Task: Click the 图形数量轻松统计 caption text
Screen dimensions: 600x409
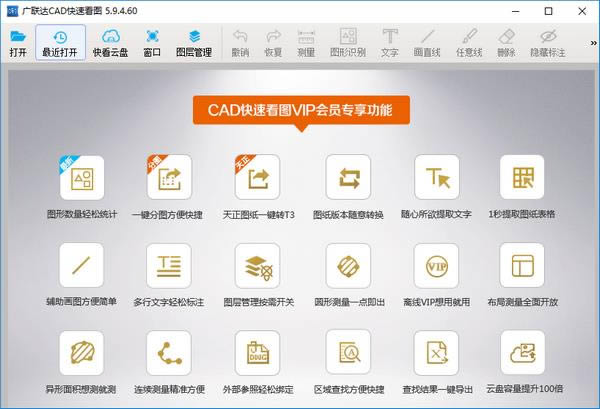Action: (82, 214)
